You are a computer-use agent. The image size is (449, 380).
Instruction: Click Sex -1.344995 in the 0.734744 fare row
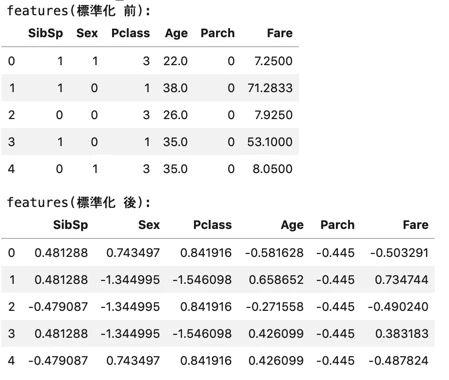tap(130, 280)
